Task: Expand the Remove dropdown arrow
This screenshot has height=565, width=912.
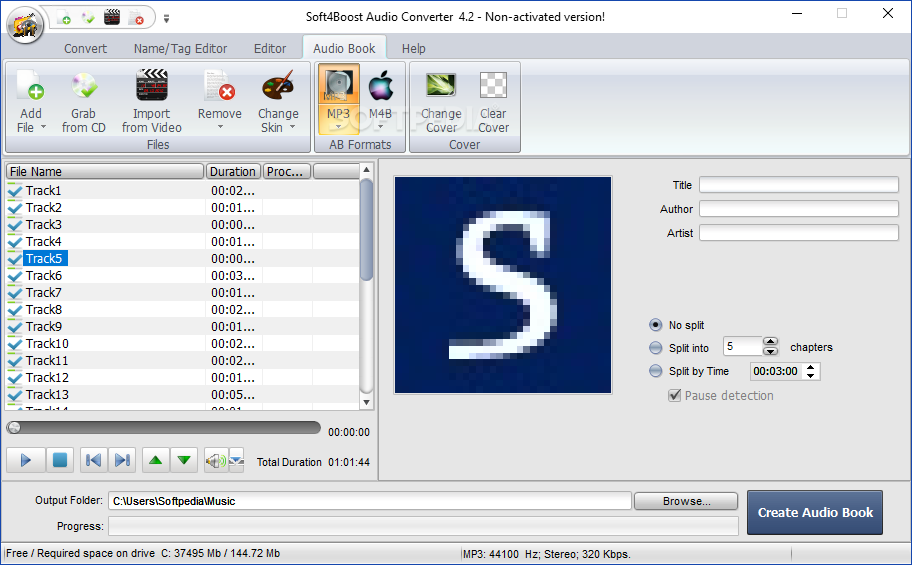Action: [220, 127]
